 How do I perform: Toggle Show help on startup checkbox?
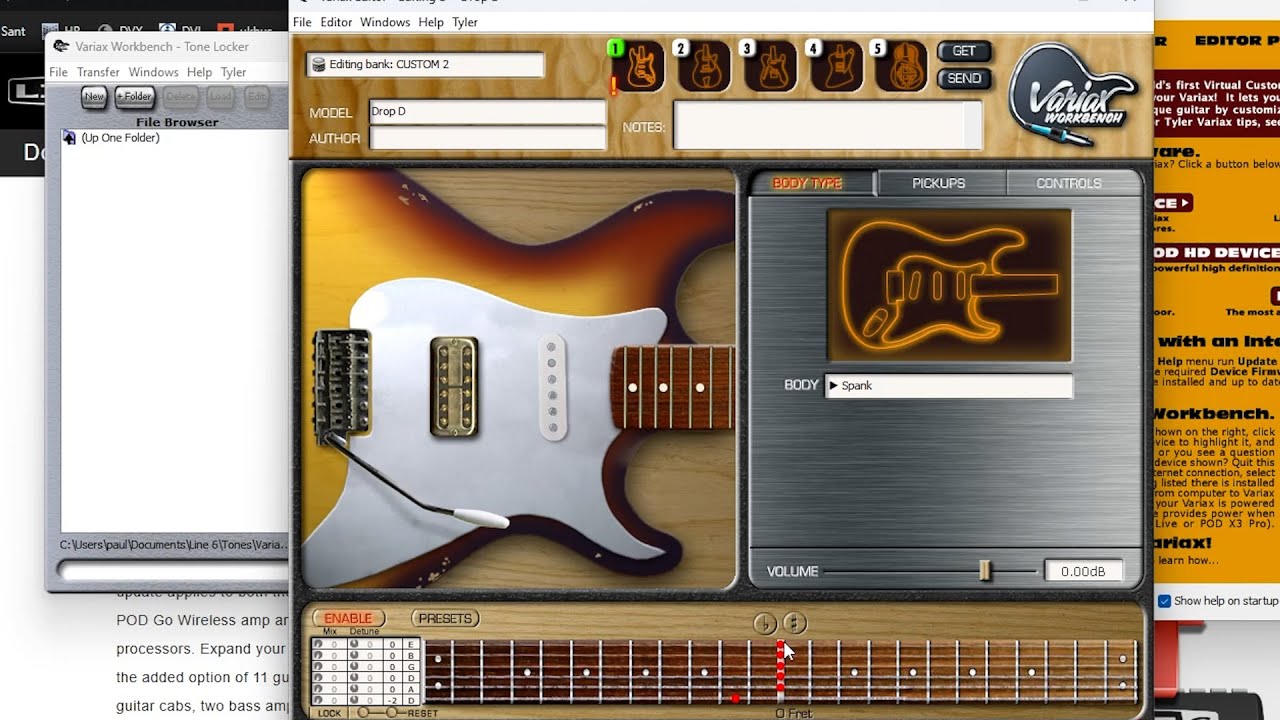pos(1164,601)
